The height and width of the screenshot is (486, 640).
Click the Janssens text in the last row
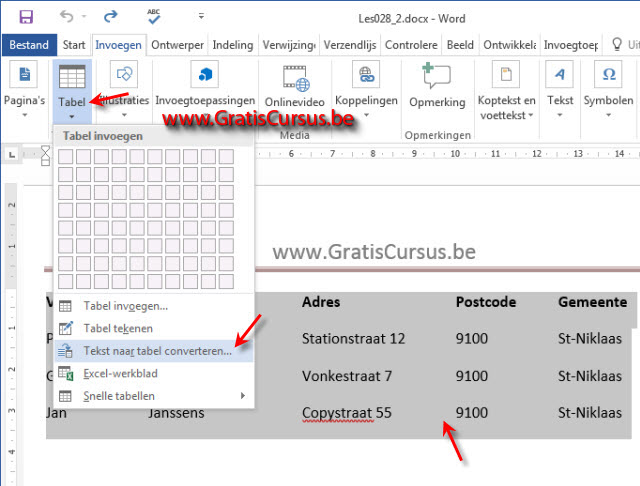[176, 414]
